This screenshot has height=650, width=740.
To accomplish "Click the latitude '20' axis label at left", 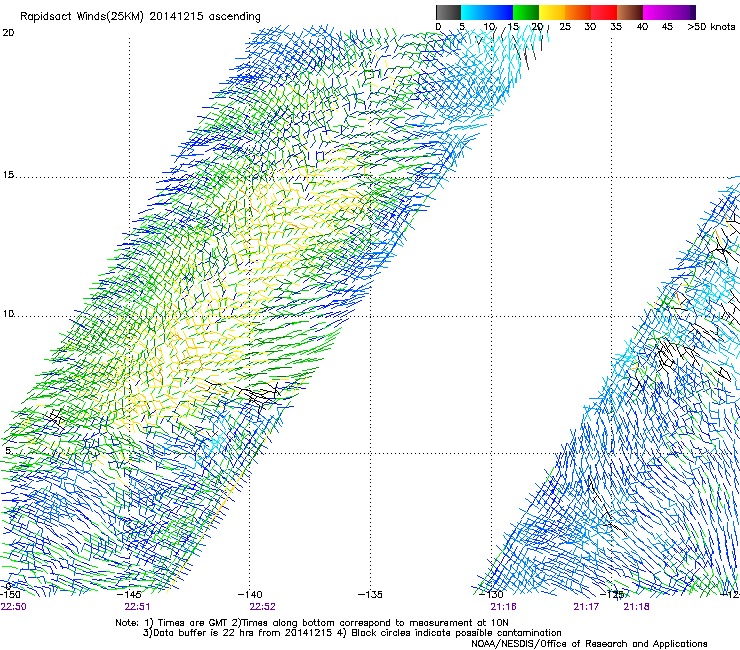I will pyautogui.click(x=8, y=33).
